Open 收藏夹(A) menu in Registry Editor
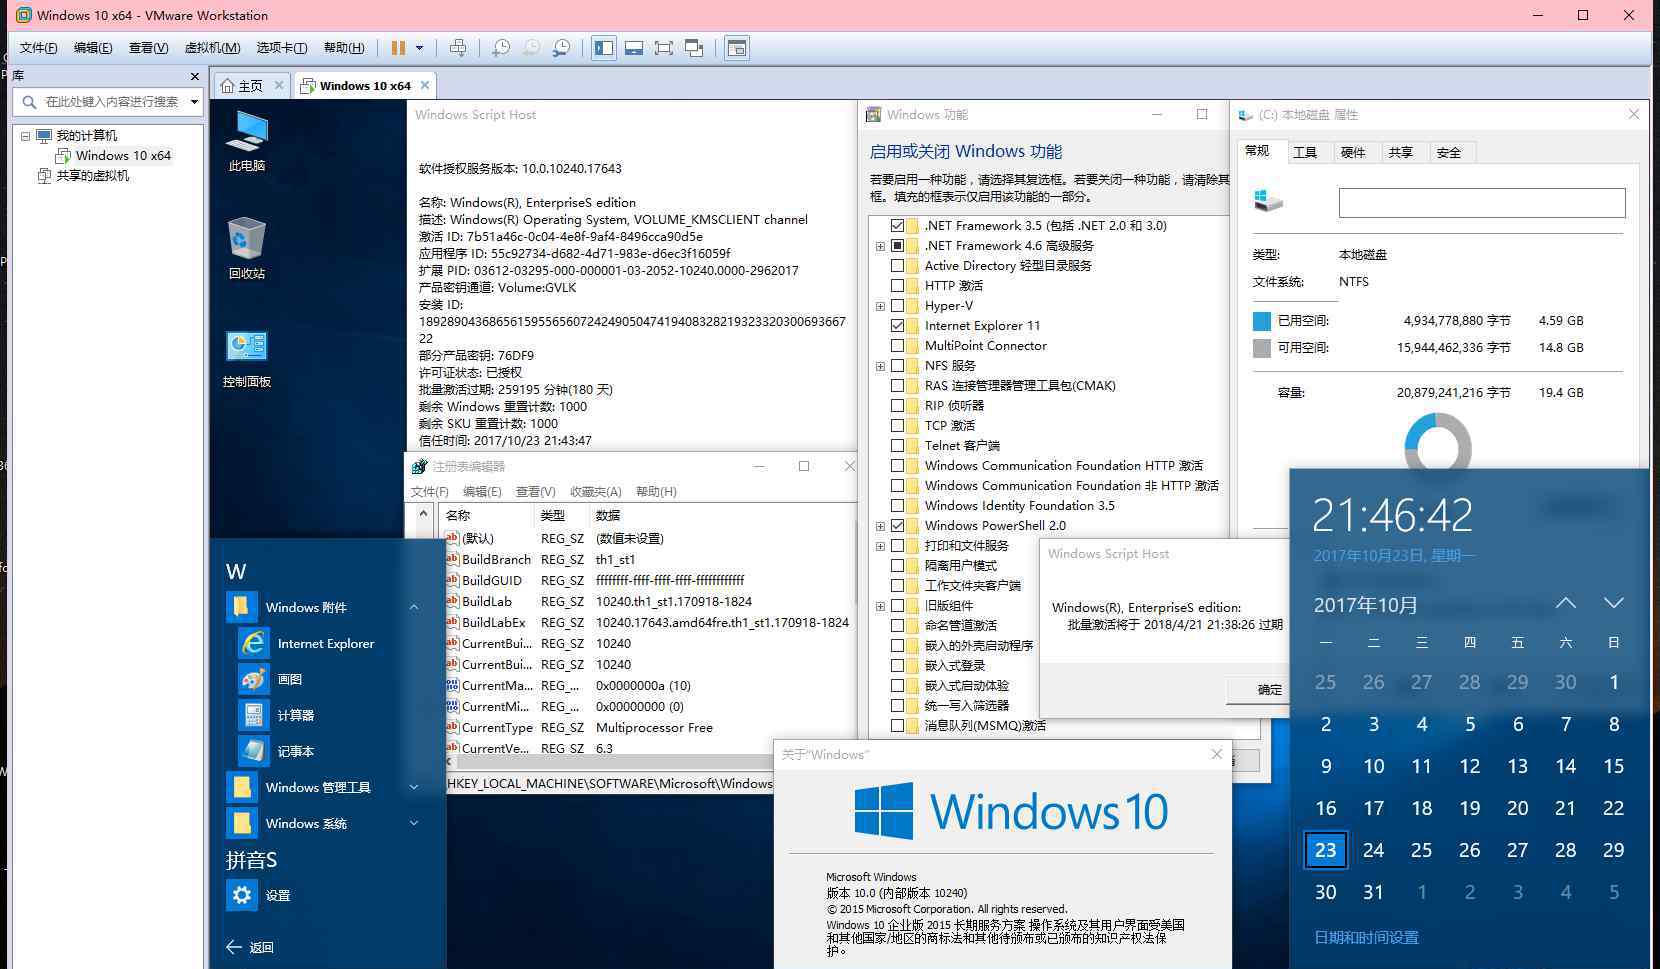1660x969 pixels. coord(596,492)
